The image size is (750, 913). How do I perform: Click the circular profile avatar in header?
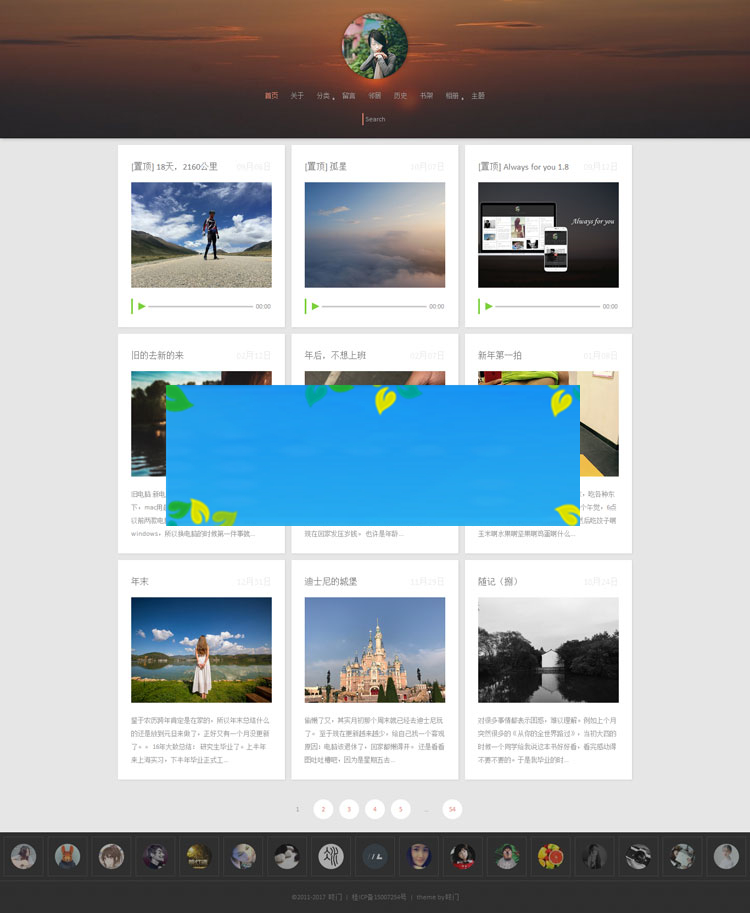click(x=375, y=46)
